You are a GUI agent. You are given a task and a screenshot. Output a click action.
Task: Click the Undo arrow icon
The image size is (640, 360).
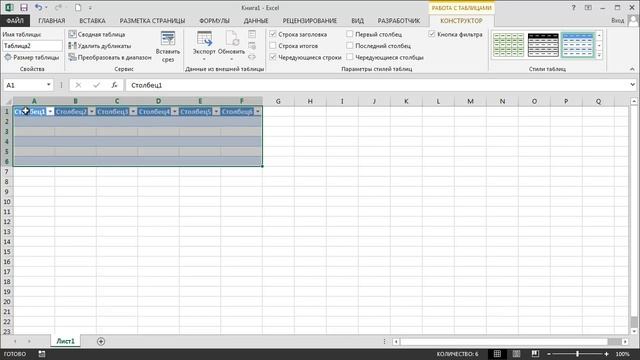(x=38, y=8)
